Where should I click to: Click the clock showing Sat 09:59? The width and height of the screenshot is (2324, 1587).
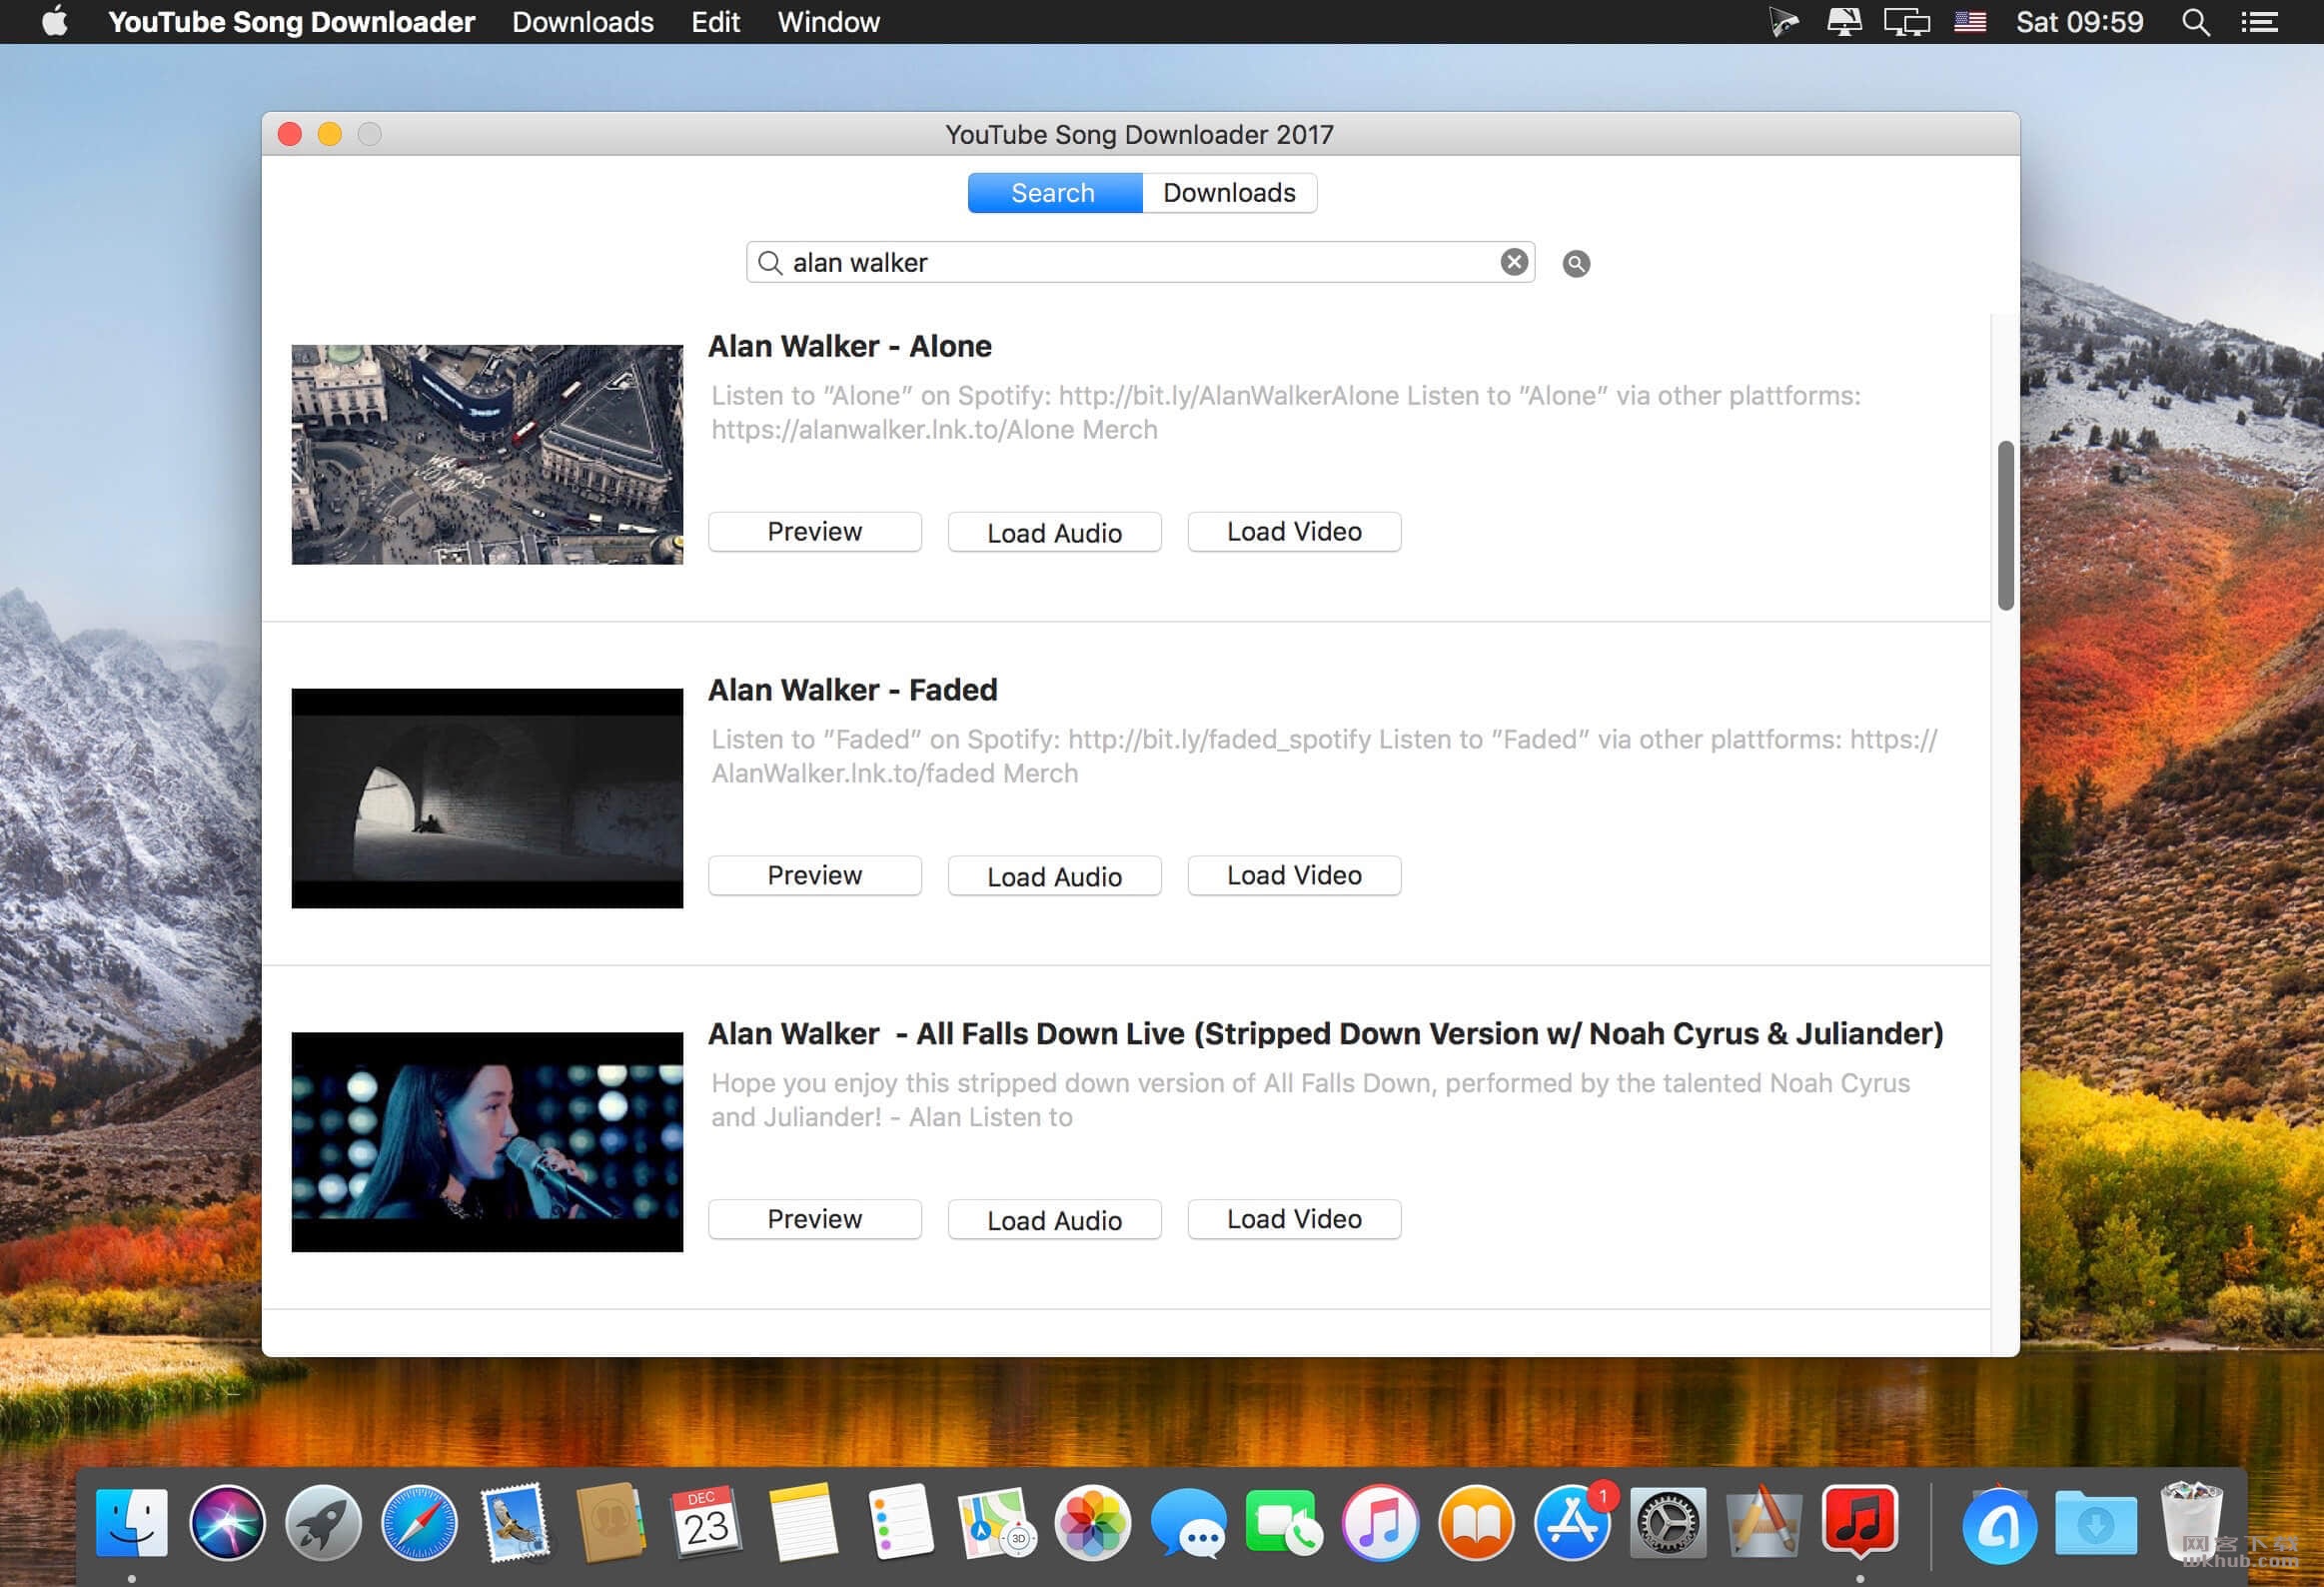pyautogui.click(x=2080, y=22)
